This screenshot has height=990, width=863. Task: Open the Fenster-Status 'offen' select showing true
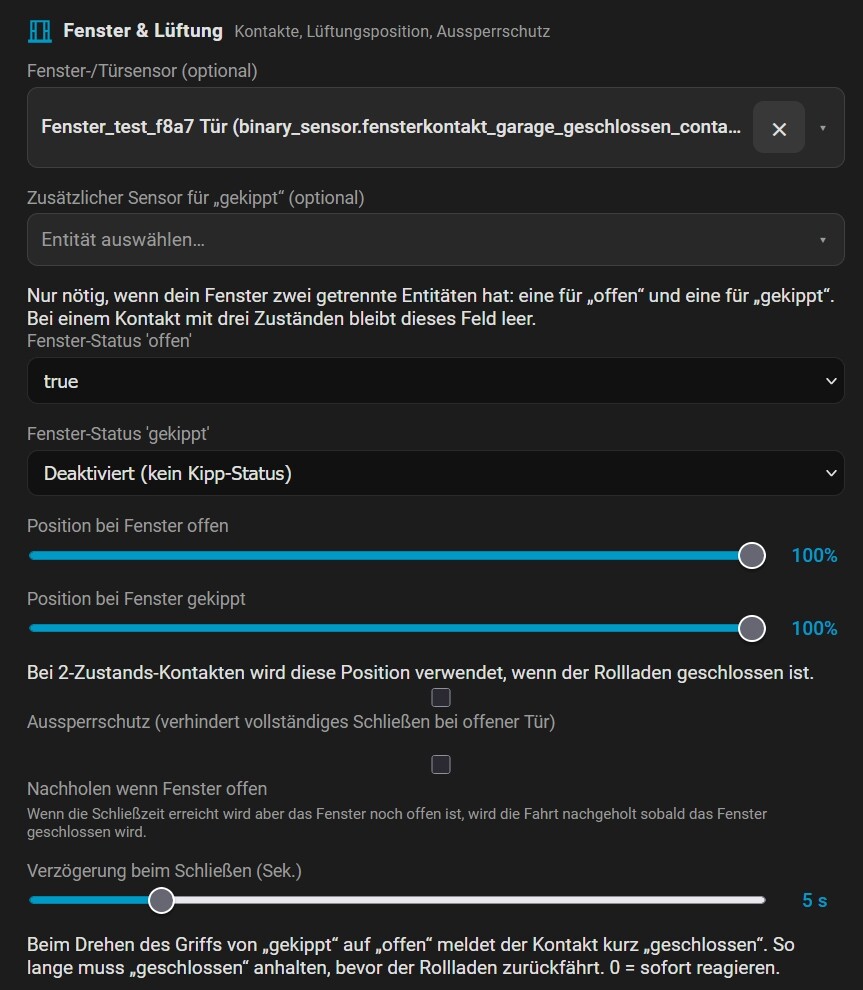tap(436, 381)
